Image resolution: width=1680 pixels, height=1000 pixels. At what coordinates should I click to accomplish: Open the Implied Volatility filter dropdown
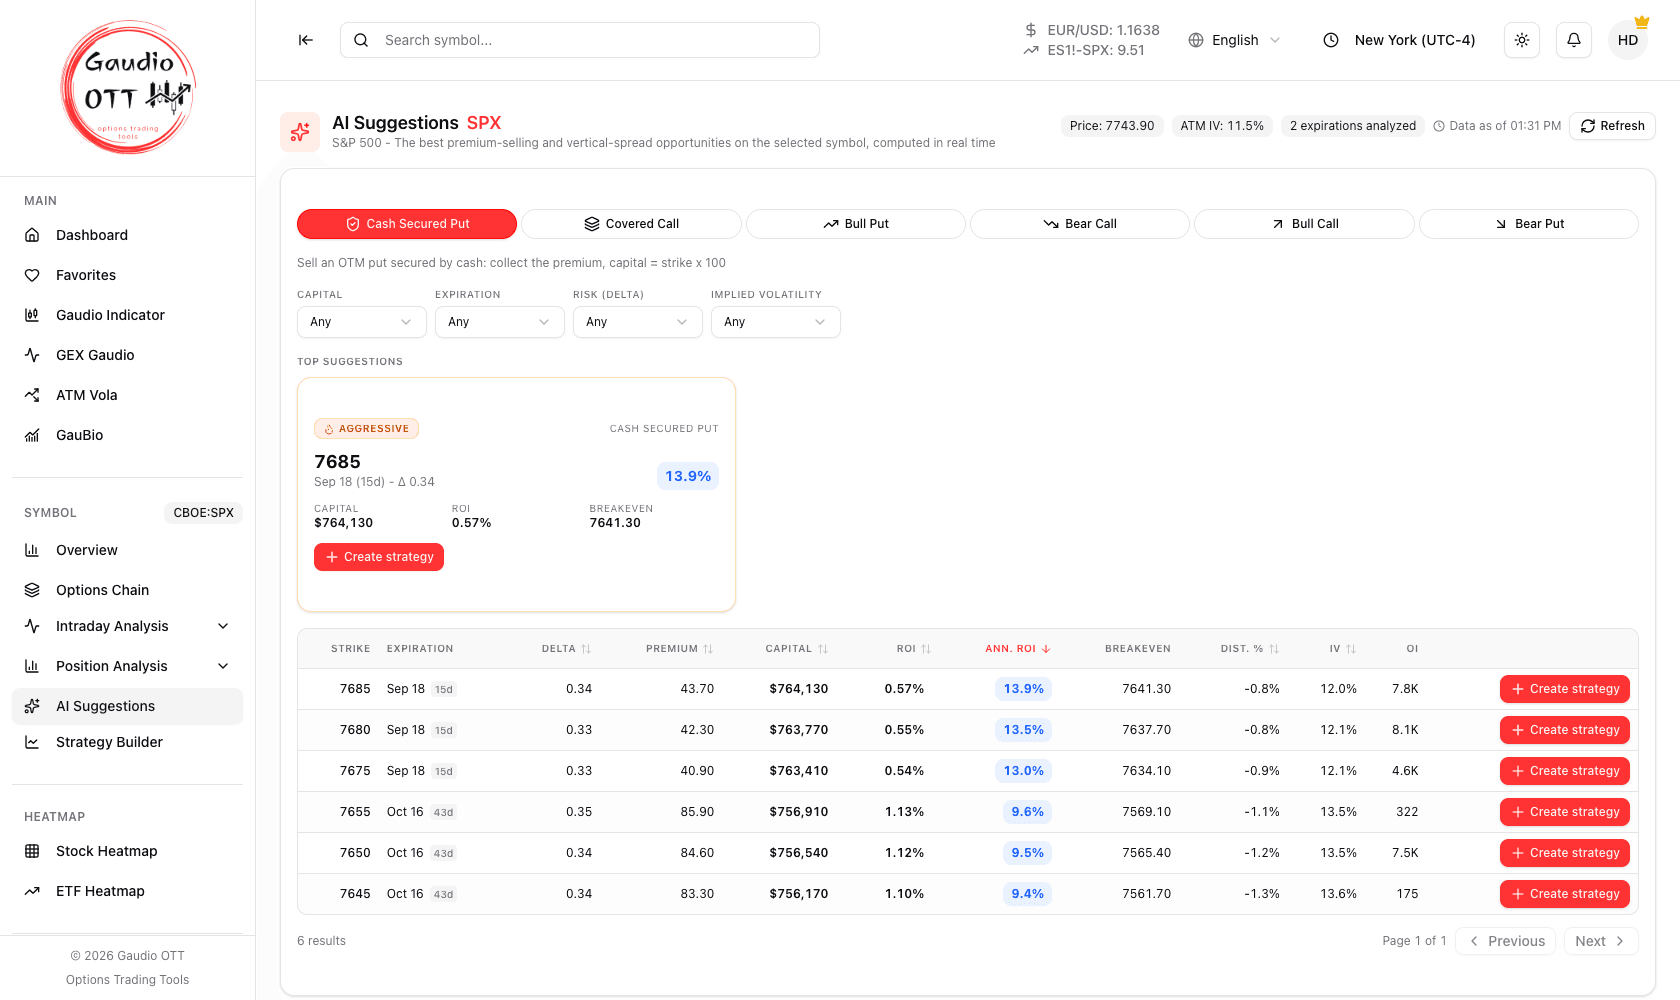click(x=776, y=322)
